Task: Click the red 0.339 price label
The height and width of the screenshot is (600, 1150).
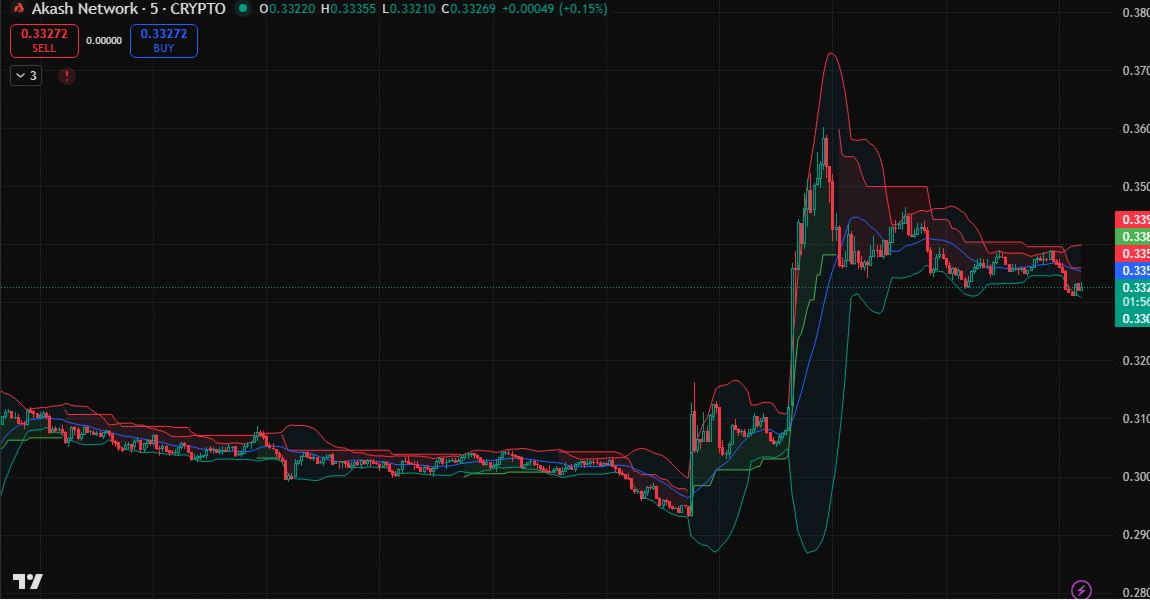Action: coord(1132,219)
